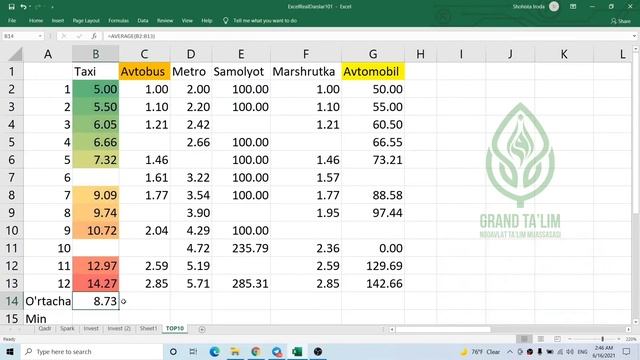Click the Select All corner triangle
Image resolution: width=640 pixels, height=360 pixels.
pyautogui.click(x=15, y=54)
